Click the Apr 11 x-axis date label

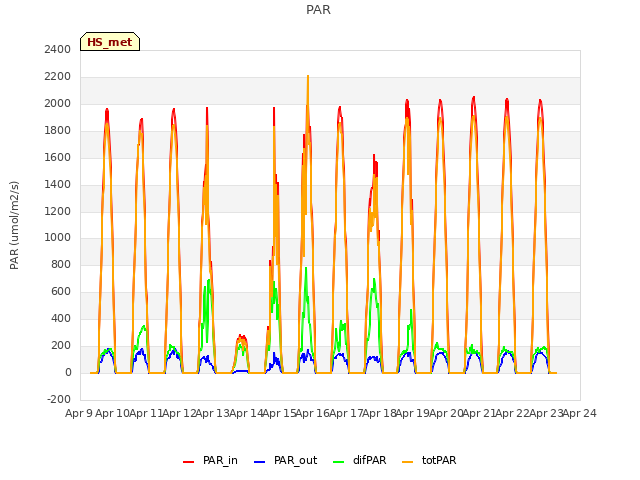pyautogui.click(x=146, y=413)
